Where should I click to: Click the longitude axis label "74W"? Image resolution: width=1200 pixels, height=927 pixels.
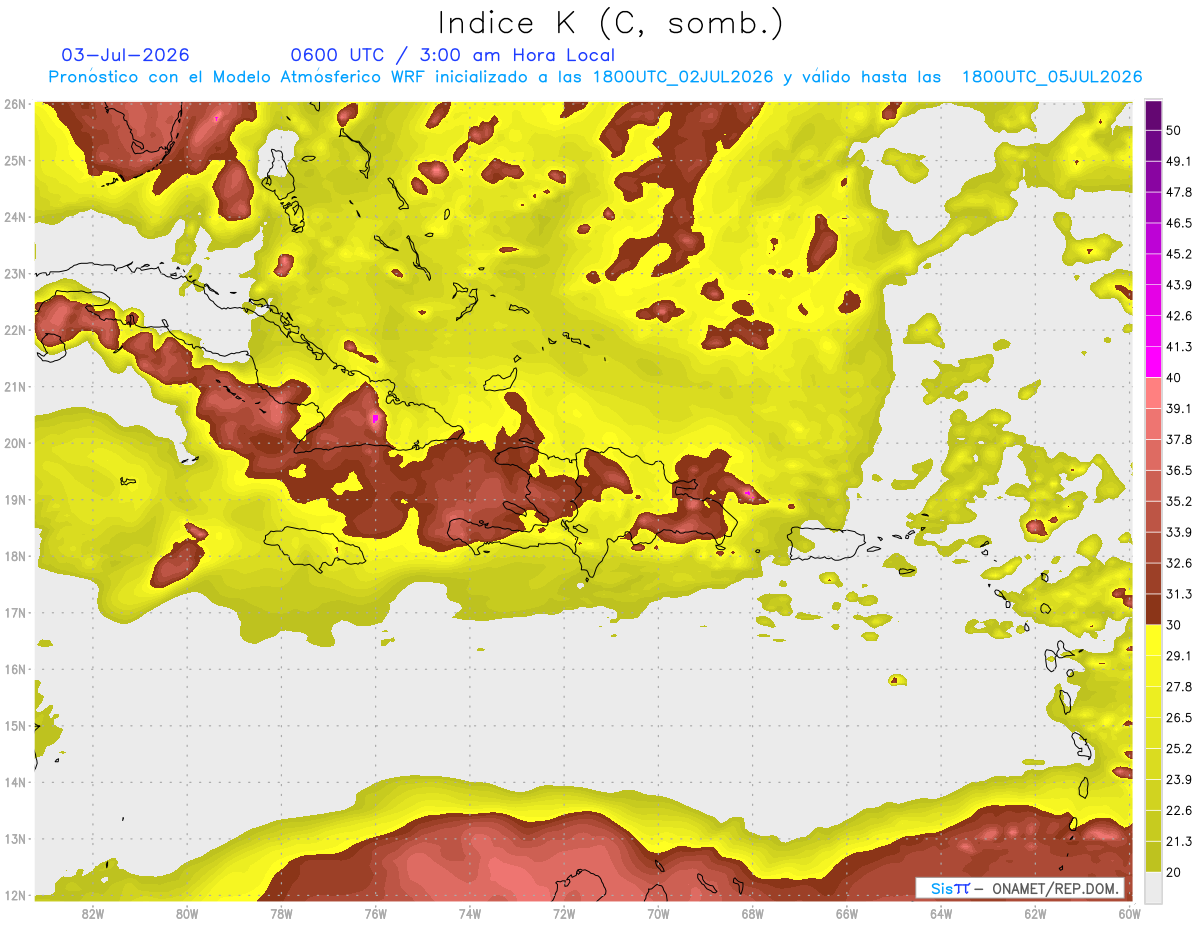[469, 914]
